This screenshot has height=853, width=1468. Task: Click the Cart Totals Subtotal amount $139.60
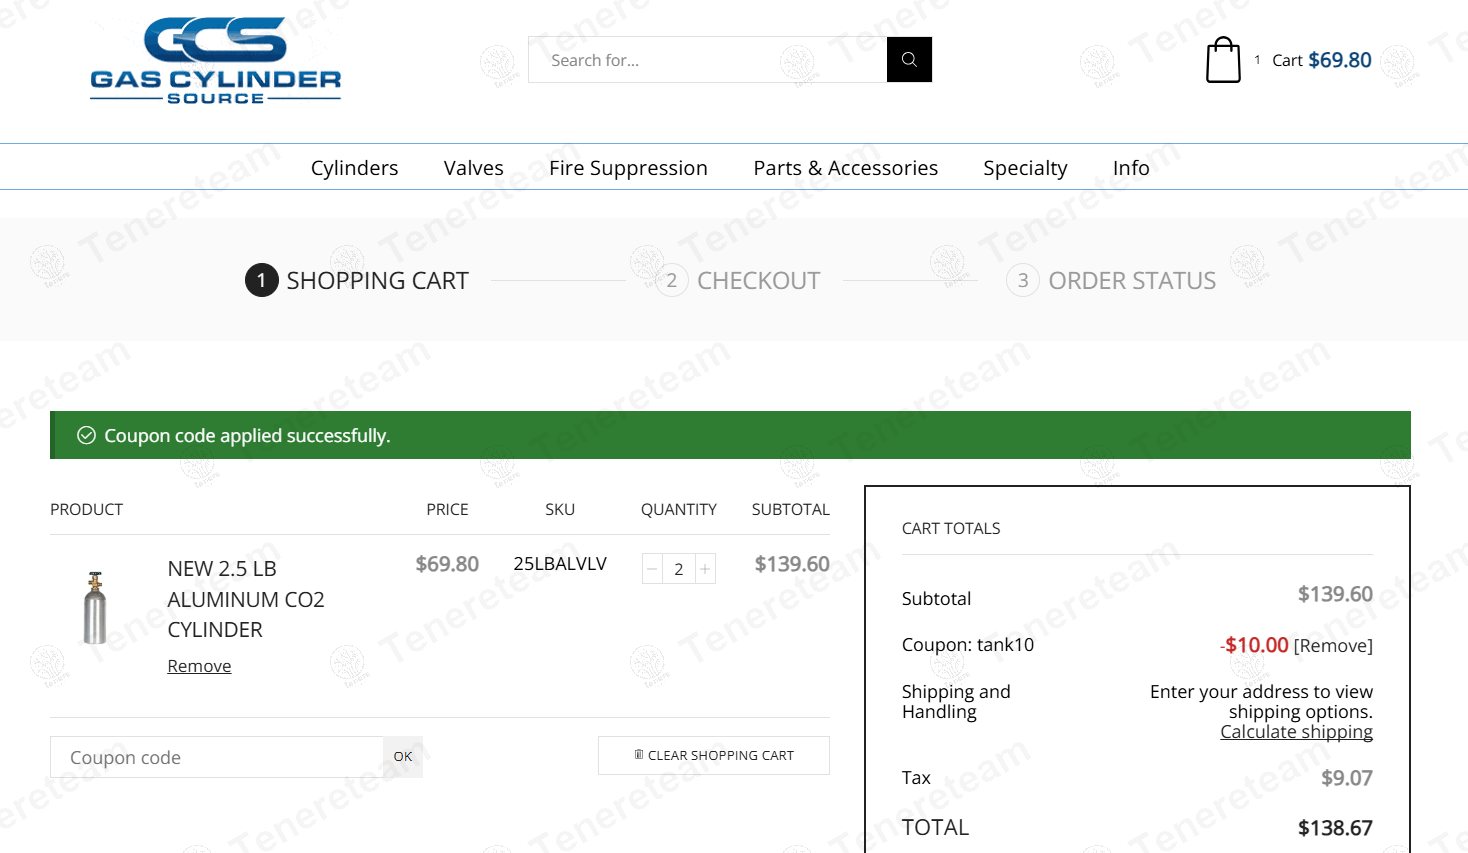pyautogui.click(x=1335, y=594)
